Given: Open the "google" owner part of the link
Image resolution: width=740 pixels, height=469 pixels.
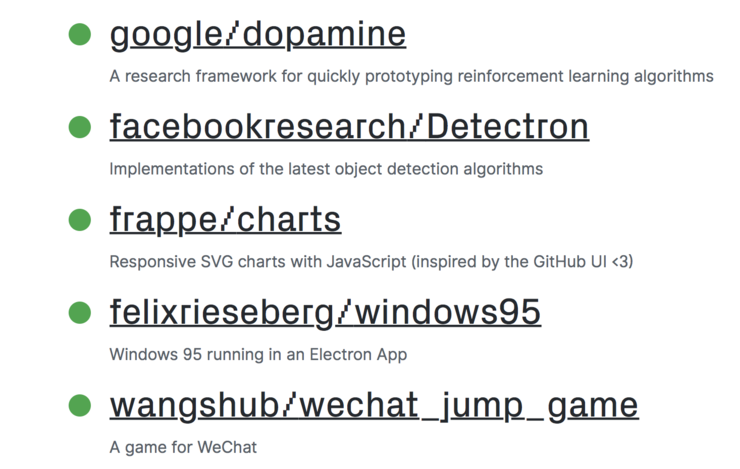Looking at the screenshot, I should (166, 35).
